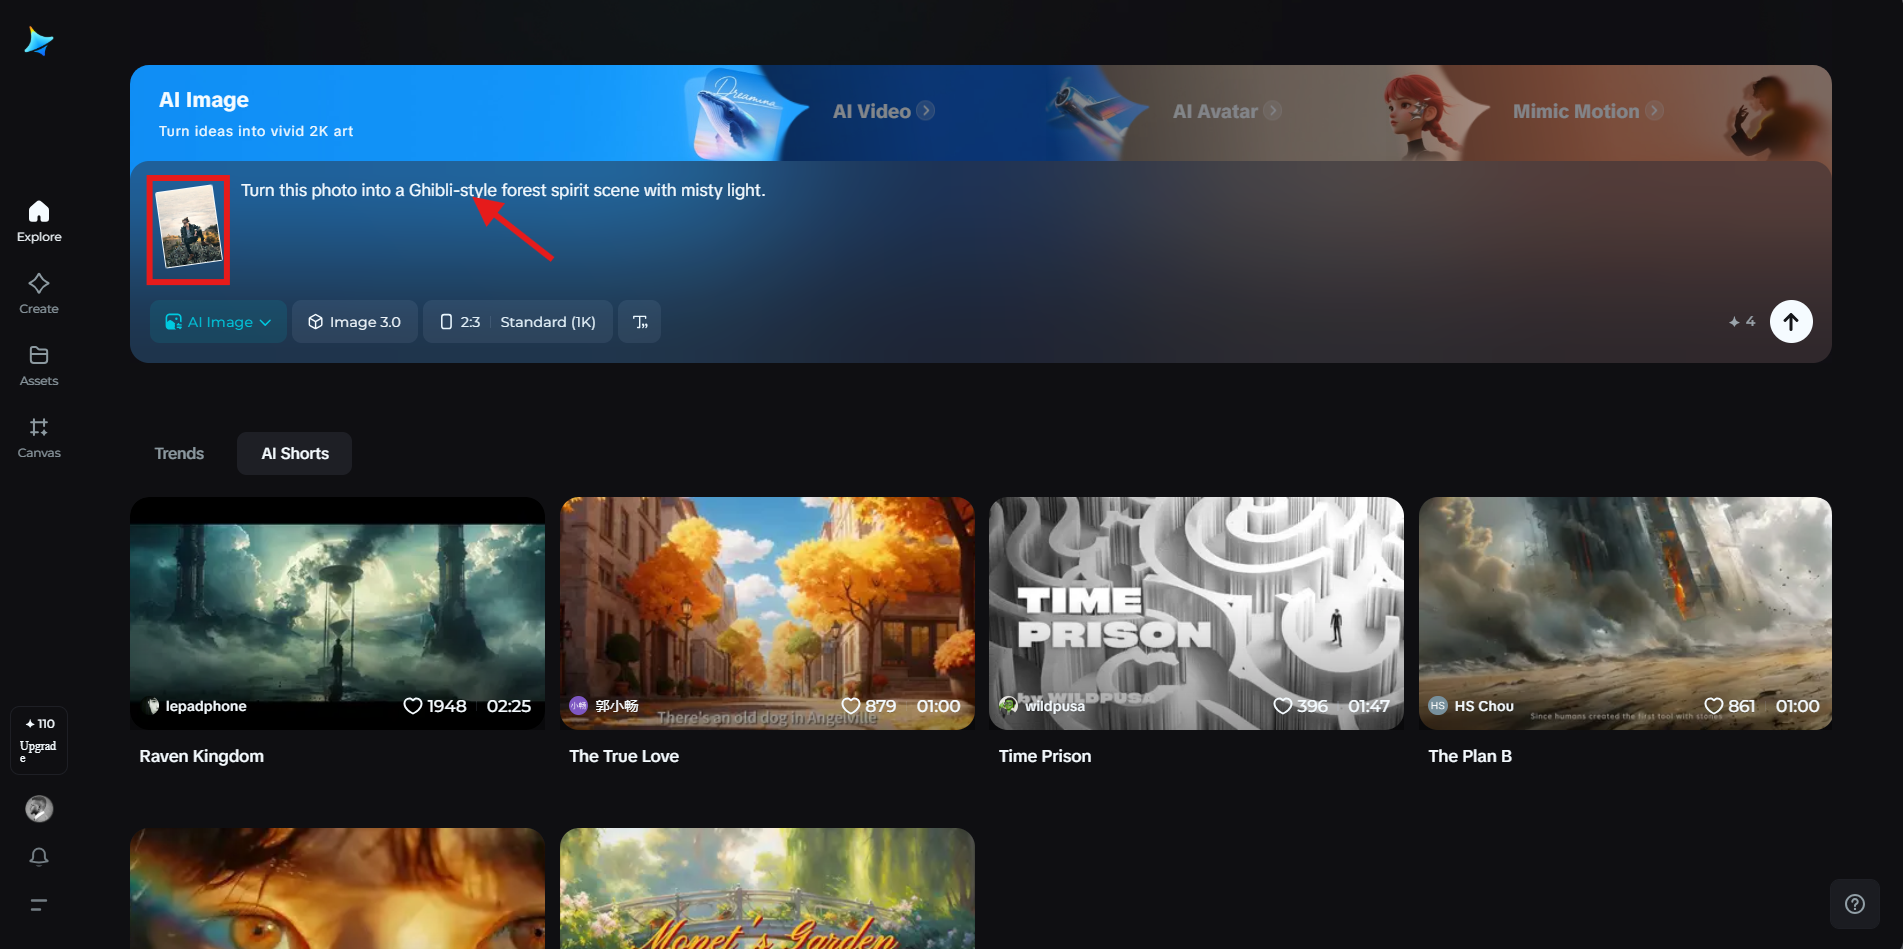Image resolution: width=1903 pixels, height=949 pixels.
Task: Switch to the Mimic Motion banner tab
Action: pos(1588,111)
